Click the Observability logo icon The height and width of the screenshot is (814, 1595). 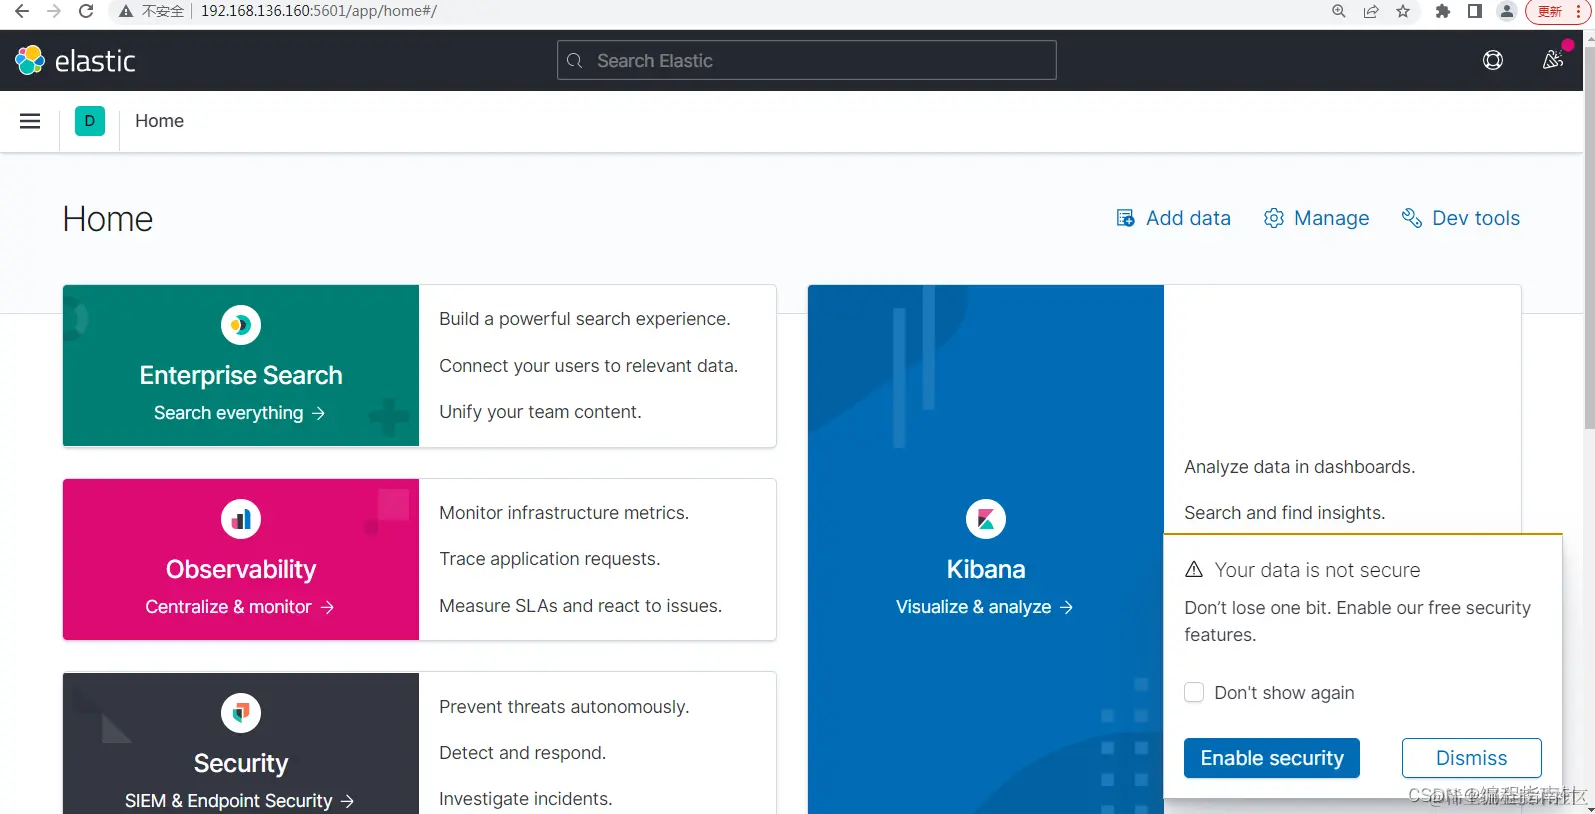coord(241,519)
